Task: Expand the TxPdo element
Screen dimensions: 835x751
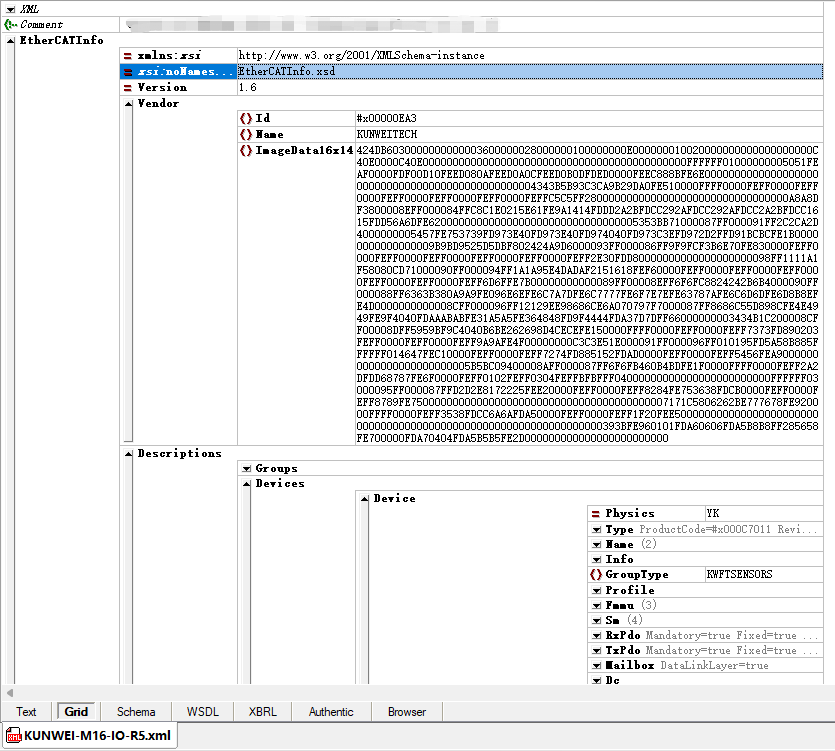Action: pyautogui.click(x=596, y=650)
